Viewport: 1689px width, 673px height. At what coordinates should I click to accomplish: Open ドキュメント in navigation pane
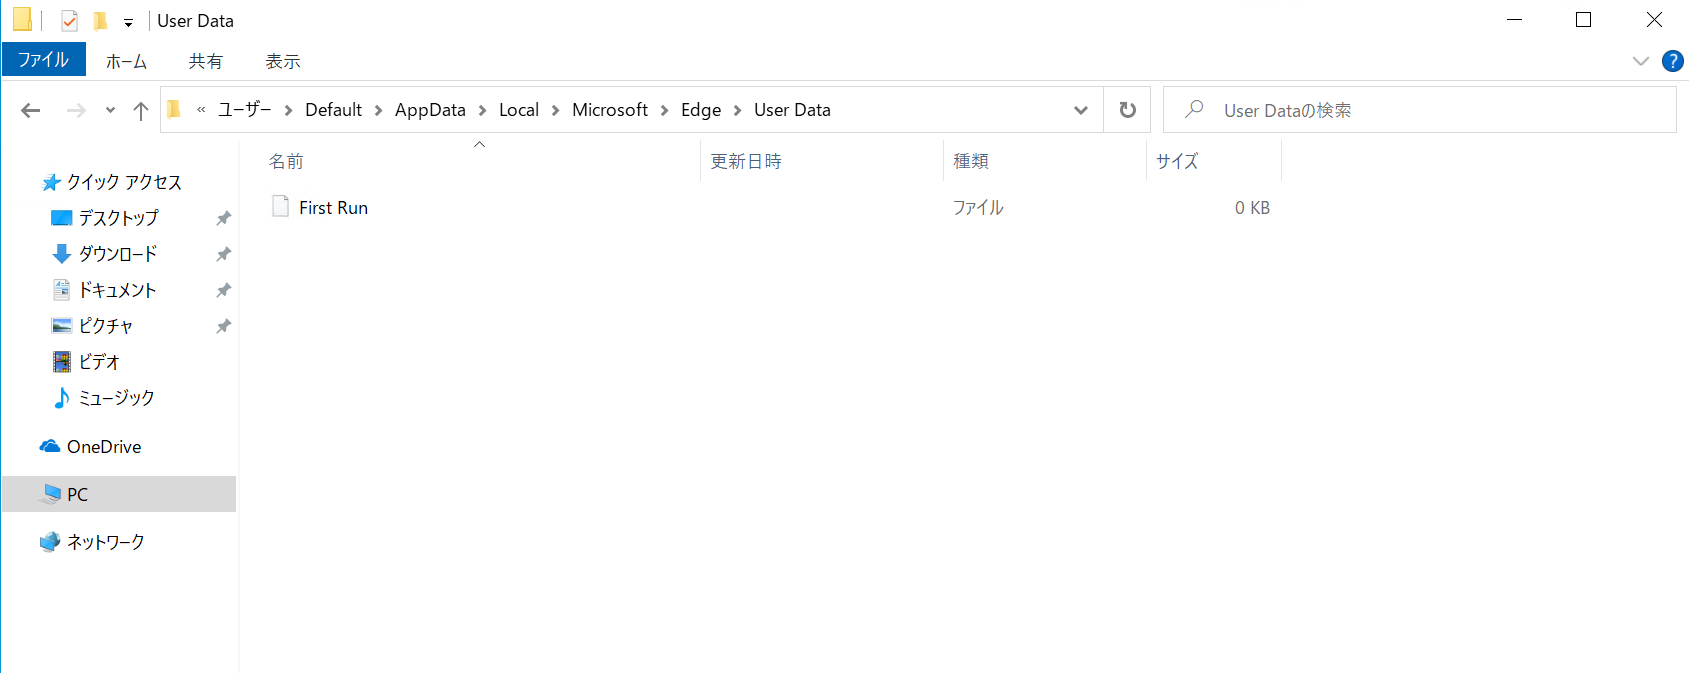(x=117, y=290)
